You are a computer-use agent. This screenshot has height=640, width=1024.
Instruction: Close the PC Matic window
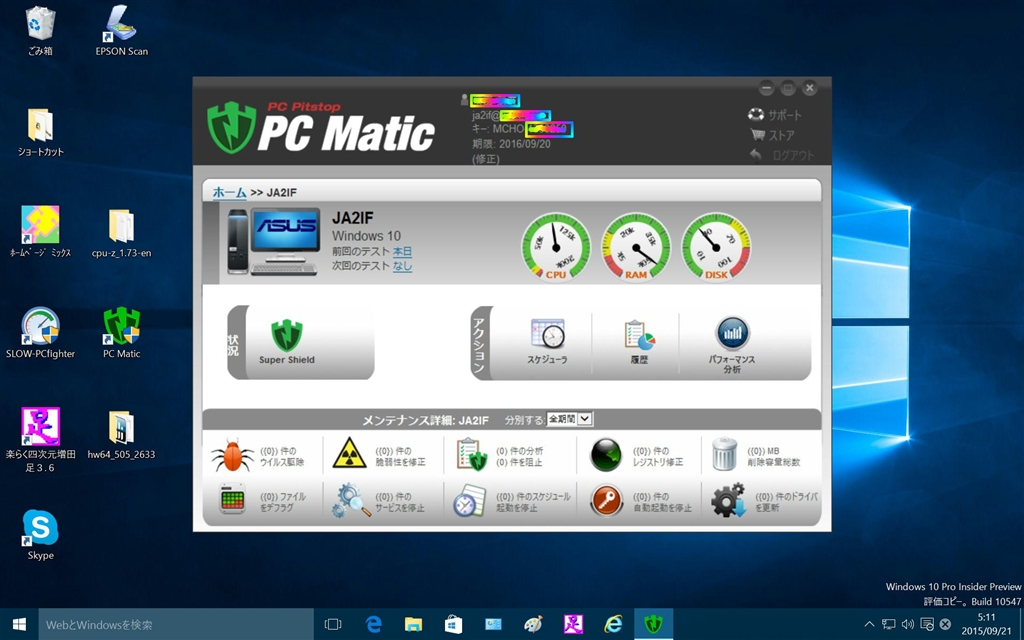810,88
